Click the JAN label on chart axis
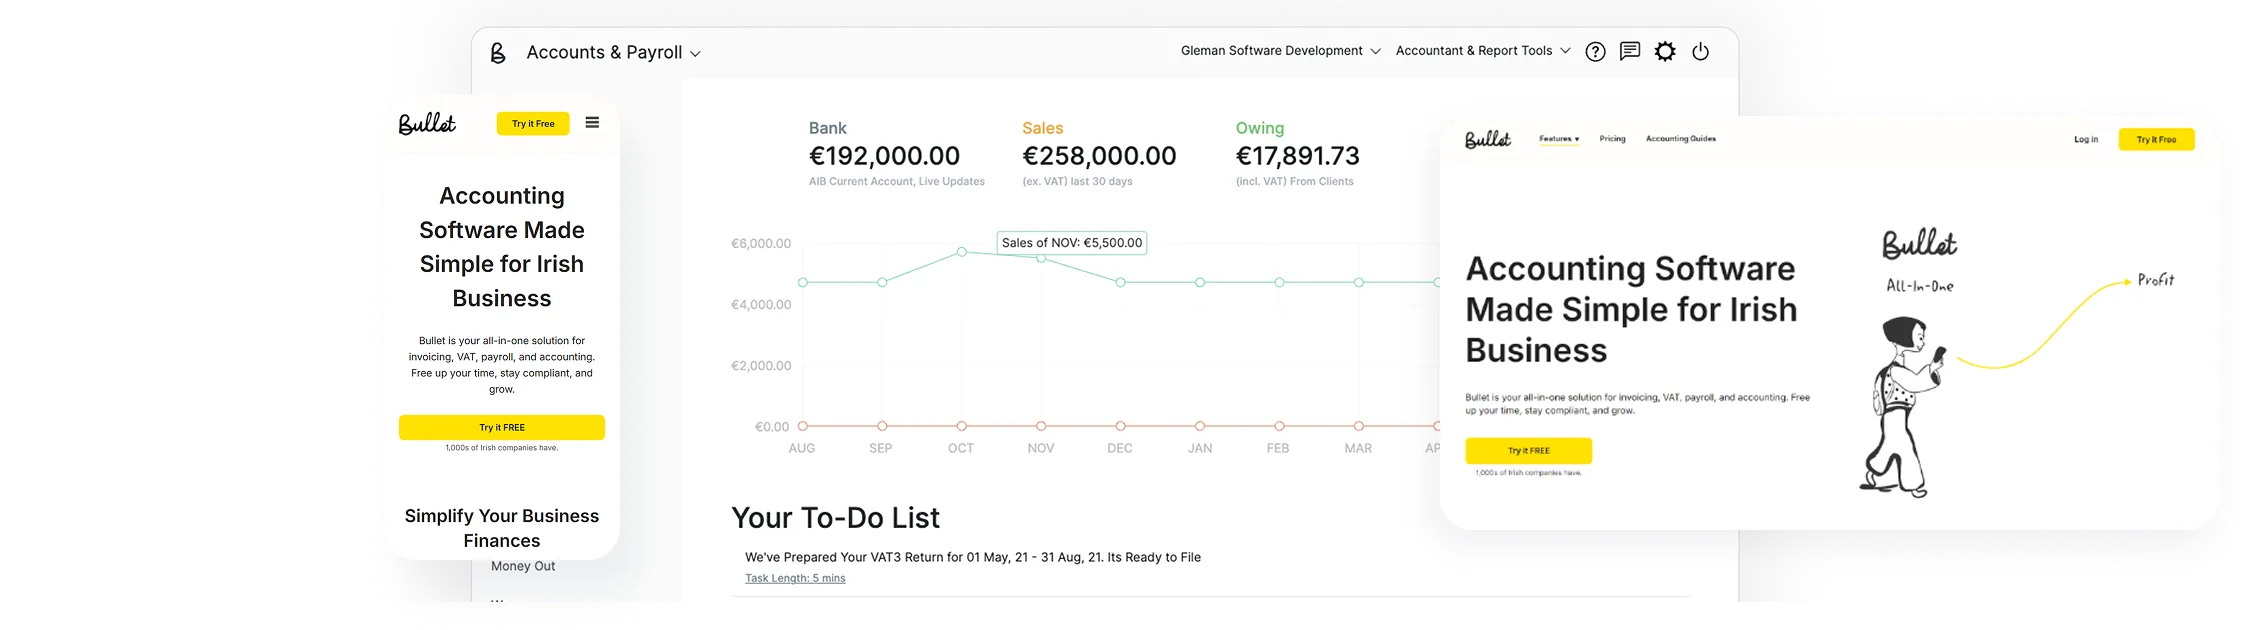The image size is (2248, 630). click(1200, 448)
